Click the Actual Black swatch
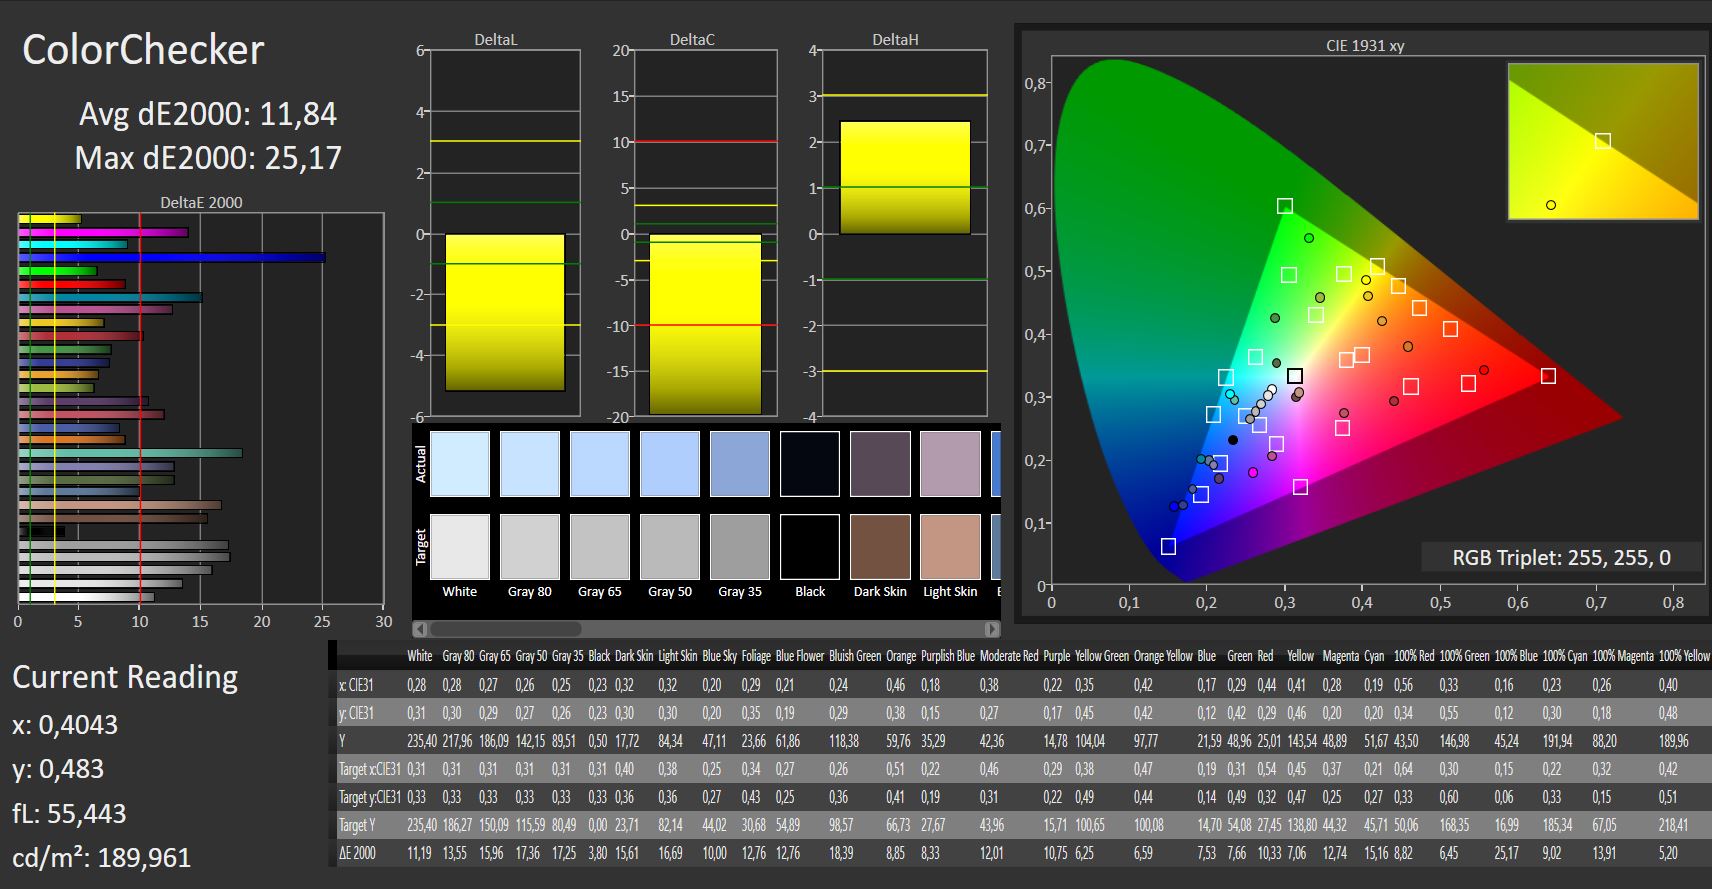Image resolution: width=1712 pixels, height=889 pixels. (x=810, y=464)
